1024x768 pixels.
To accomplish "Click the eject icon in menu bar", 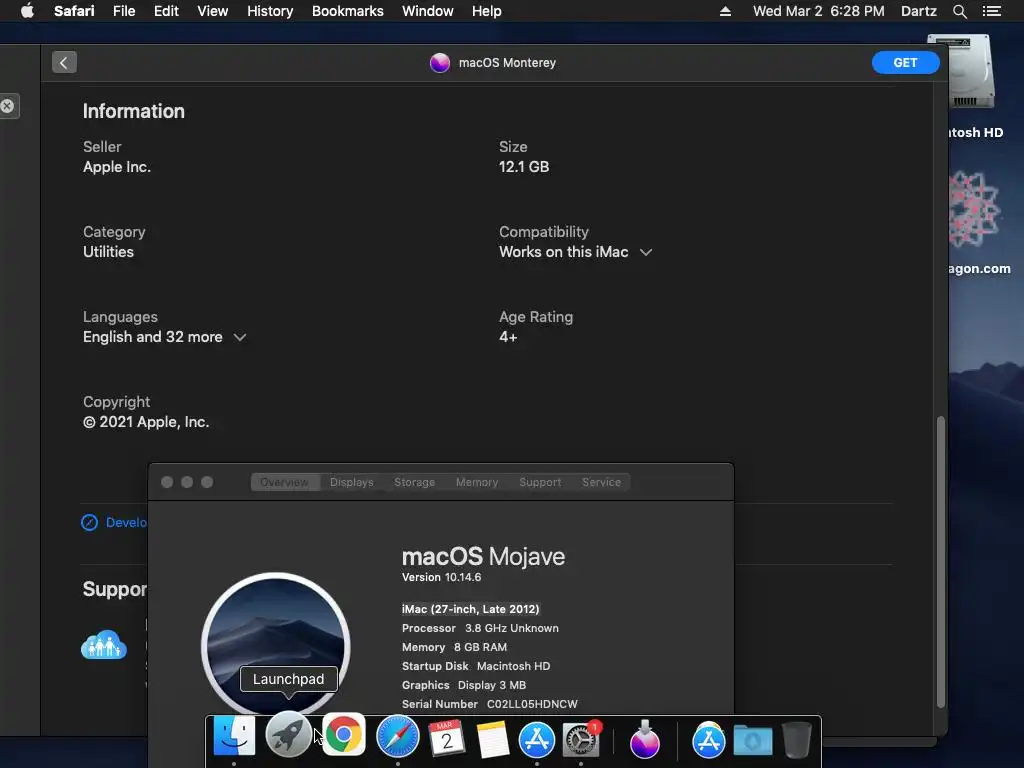I will 725,11.
